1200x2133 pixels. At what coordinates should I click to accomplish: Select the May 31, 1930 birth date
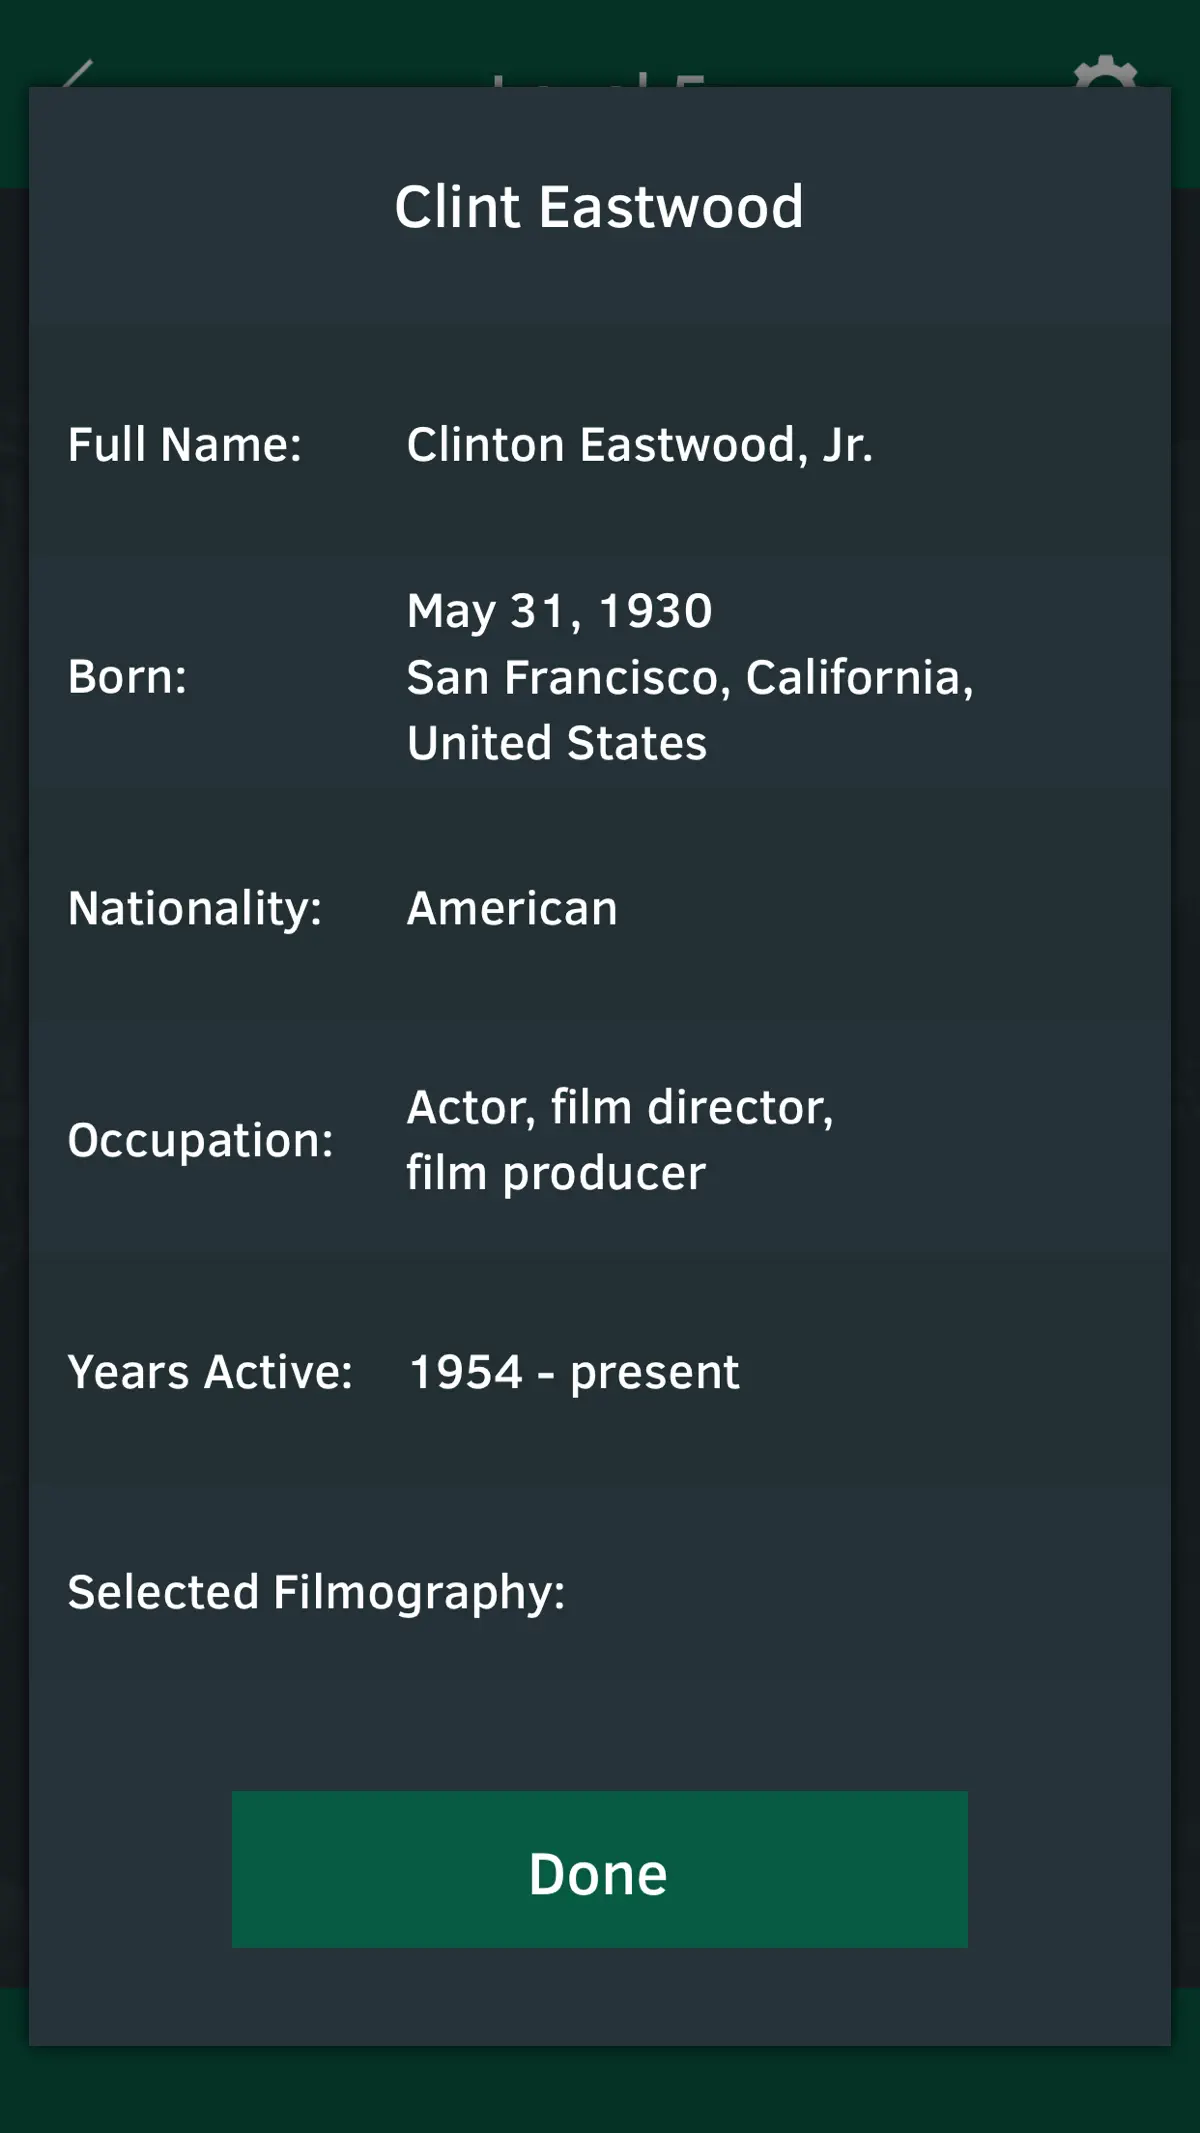pos(560,611)
